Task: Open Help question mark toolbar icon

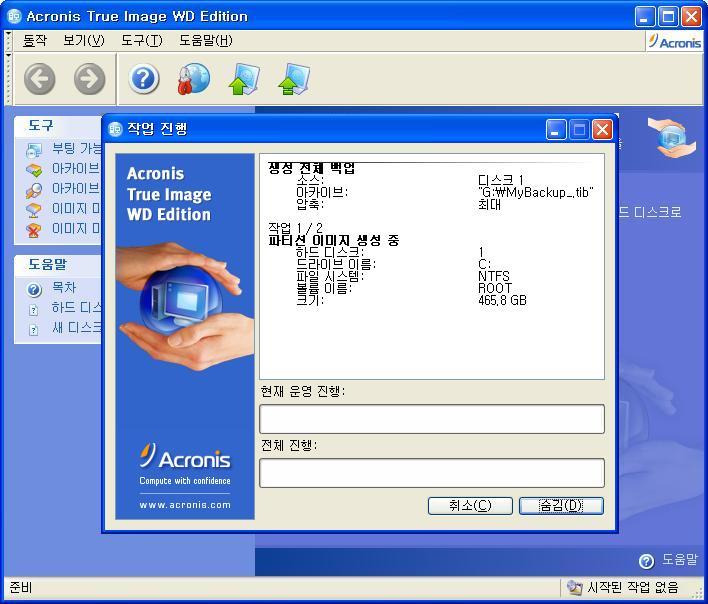Action: click(144, 79)
